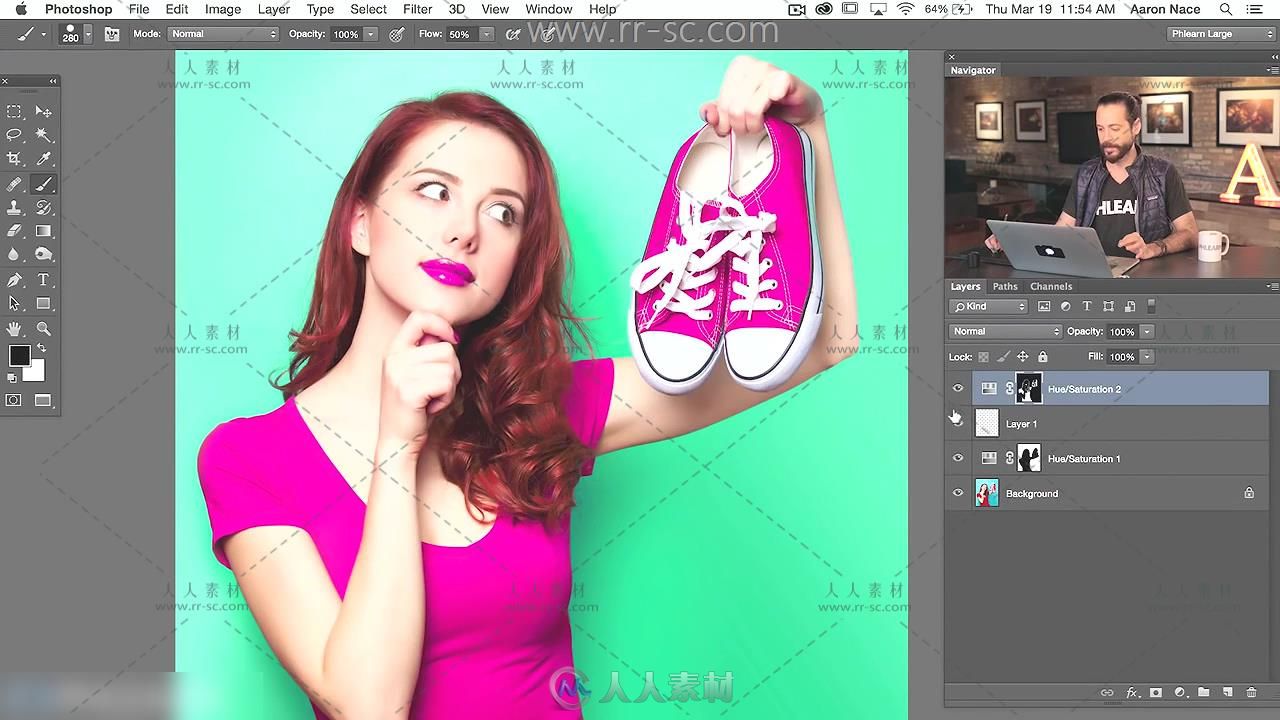Toggle lock image pixels
This screenshot has height=720, width=1280.
tap(1003, 357)
